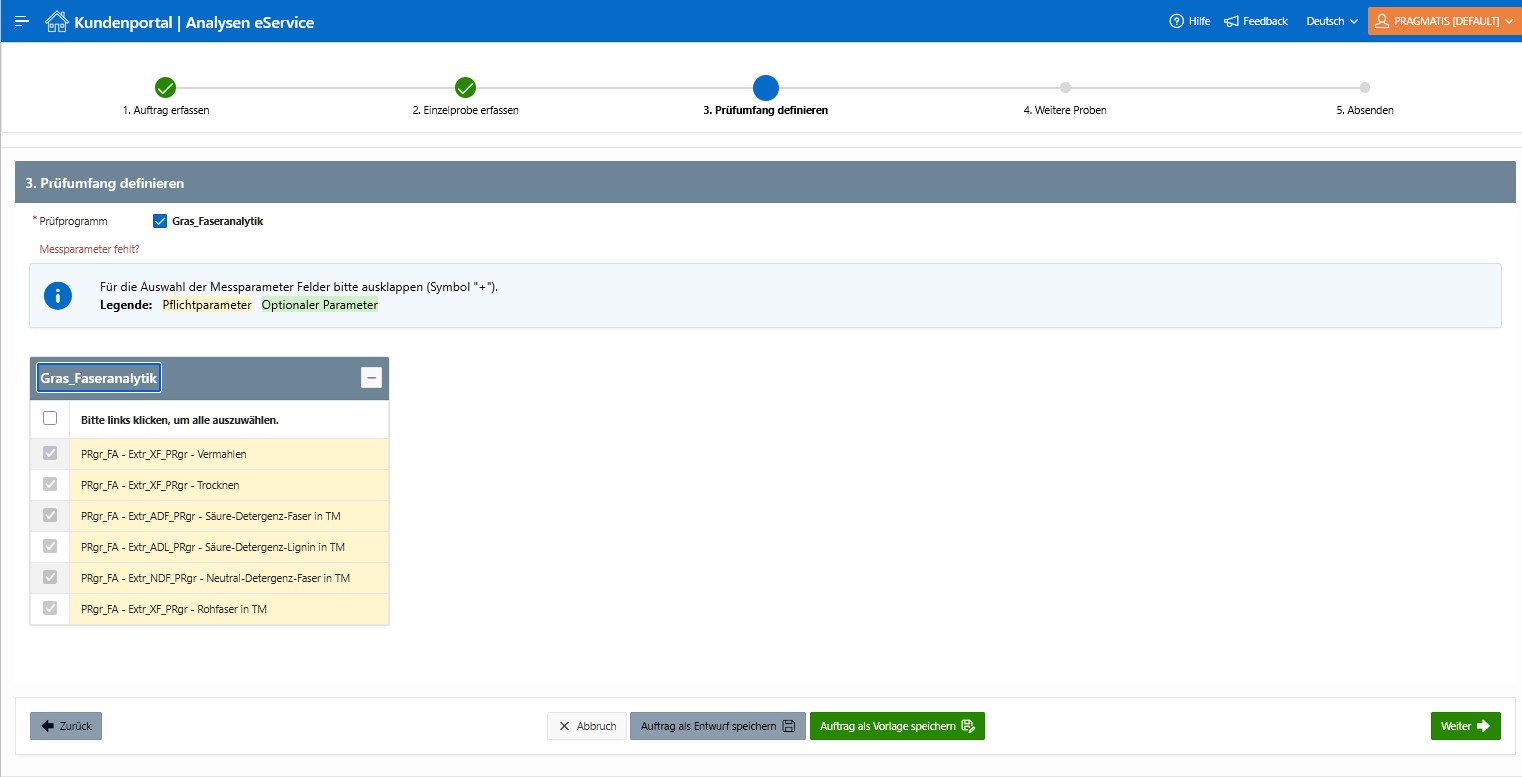Go to step 1. Auftrag erfassen
The image size is (1522, 777).
[166, 110]
